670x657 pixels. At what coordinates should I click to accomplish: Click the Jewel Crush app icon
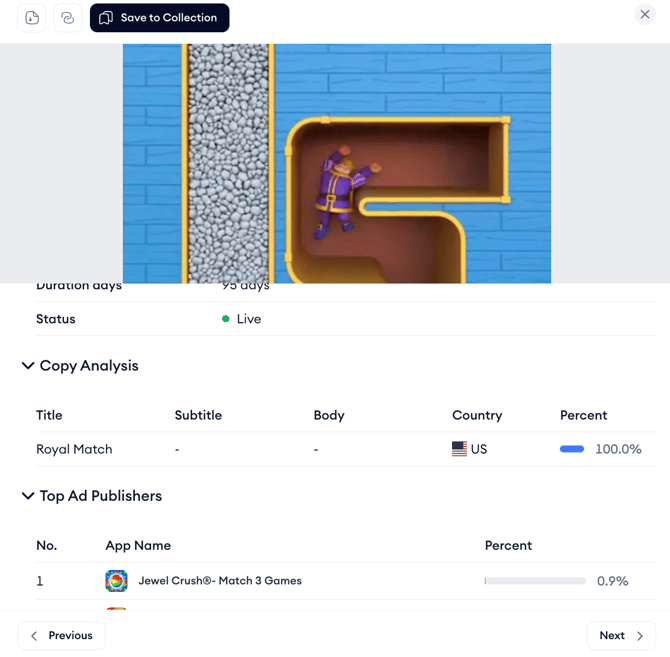(116, 581)
